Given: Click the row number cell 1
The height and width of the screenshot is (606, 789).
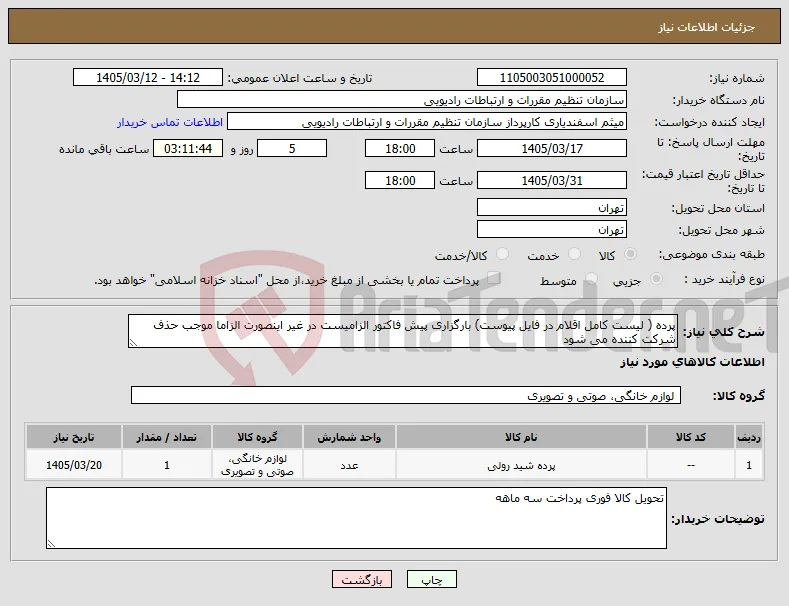Looking at the screenshot, I should point(749,465).
